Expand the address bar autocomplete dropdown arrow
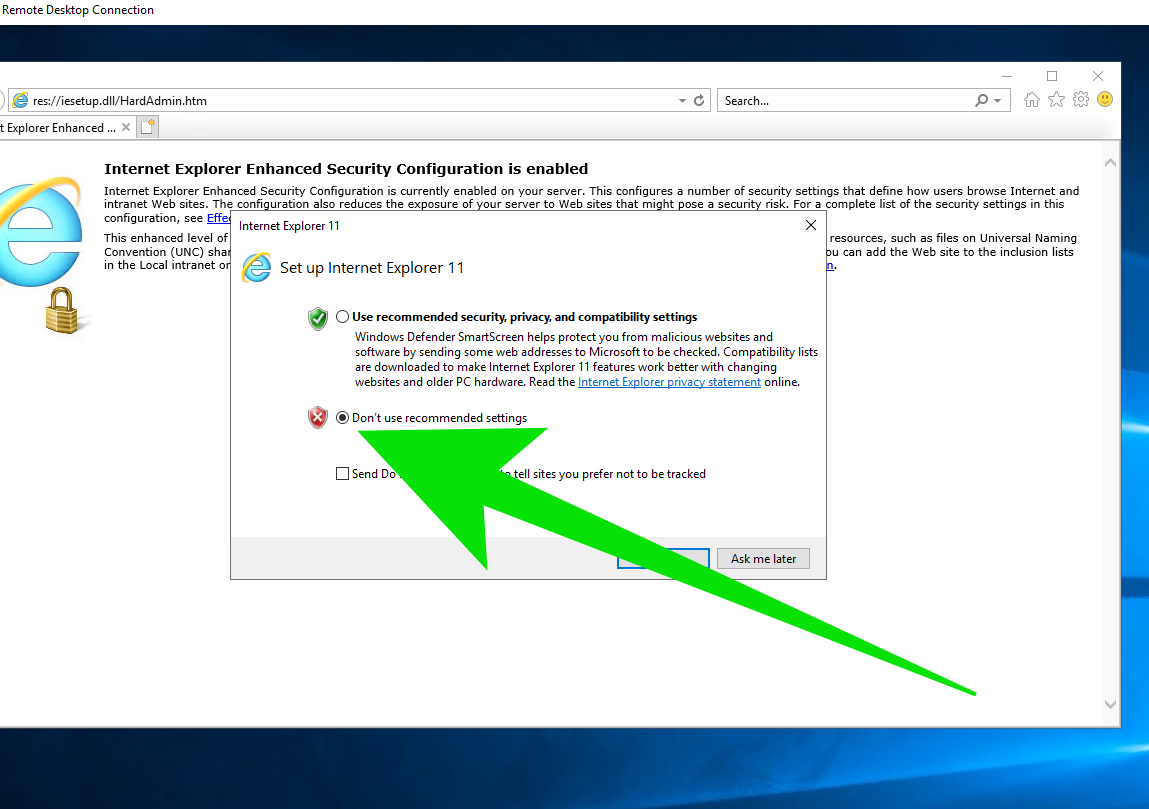This screenshot has width=1149, height=809. pyautogui.click(x=682, y=100)
